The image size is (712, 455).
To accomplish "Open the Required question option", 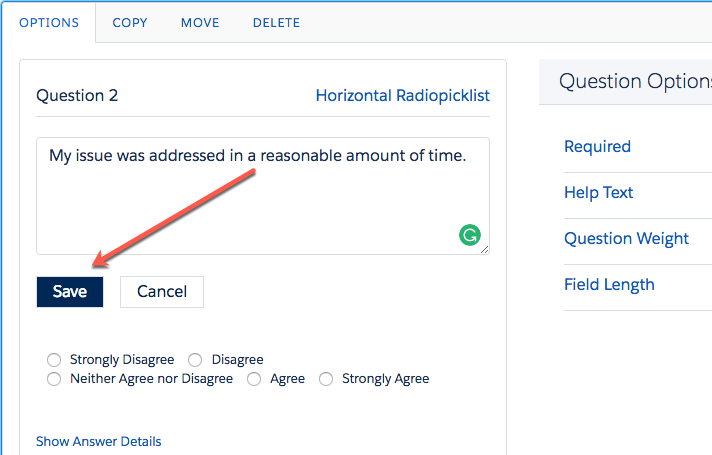I will click(597, 146).
